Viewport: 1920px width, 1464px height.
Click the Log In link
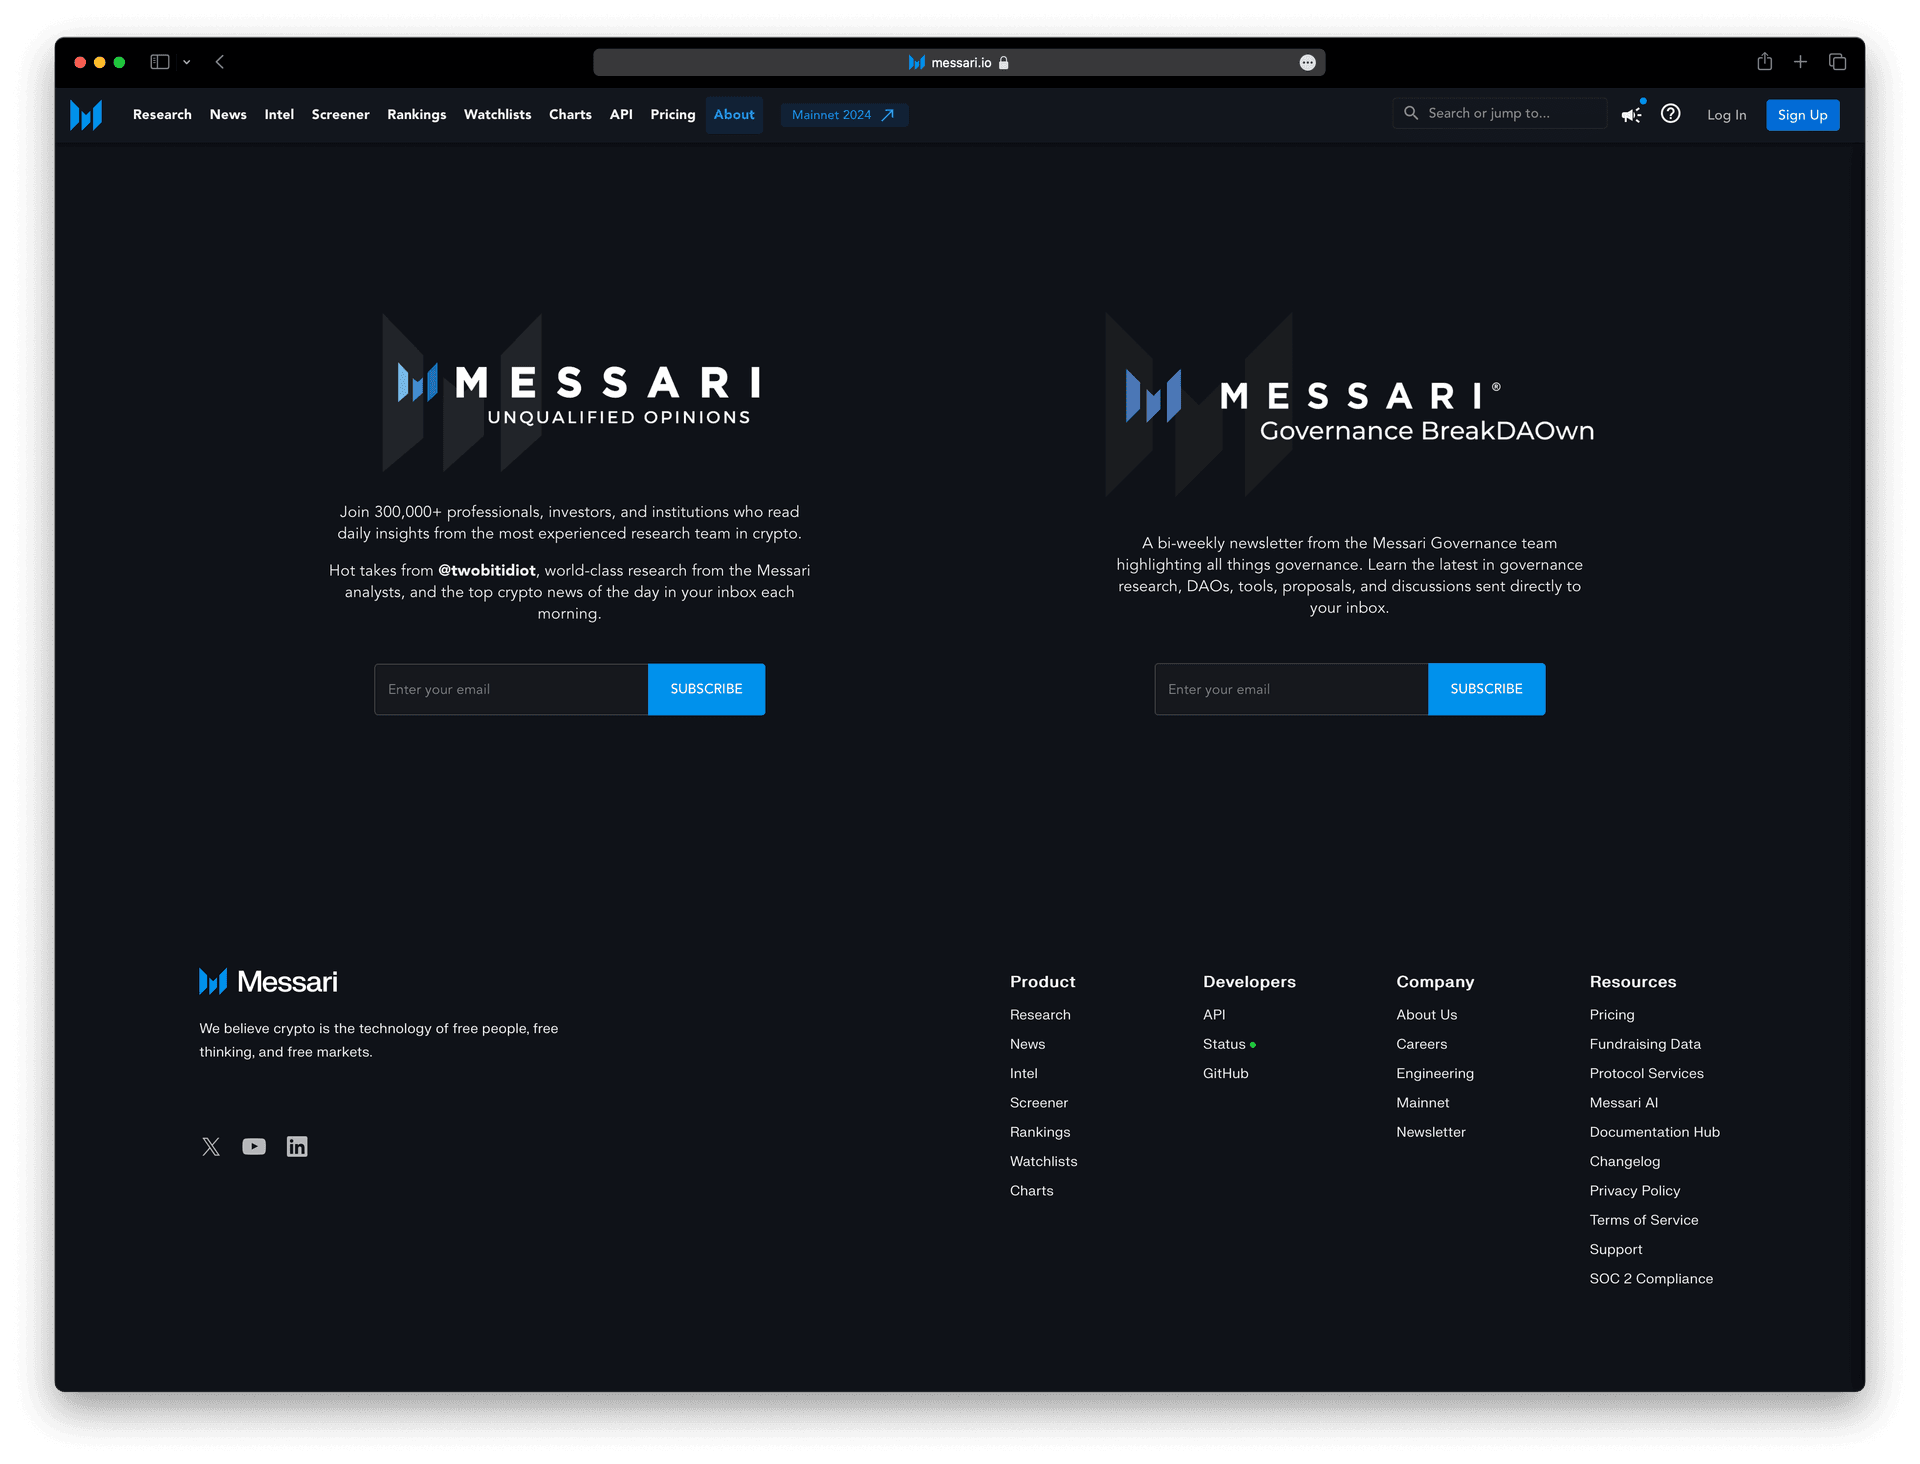click(1726, 115)
